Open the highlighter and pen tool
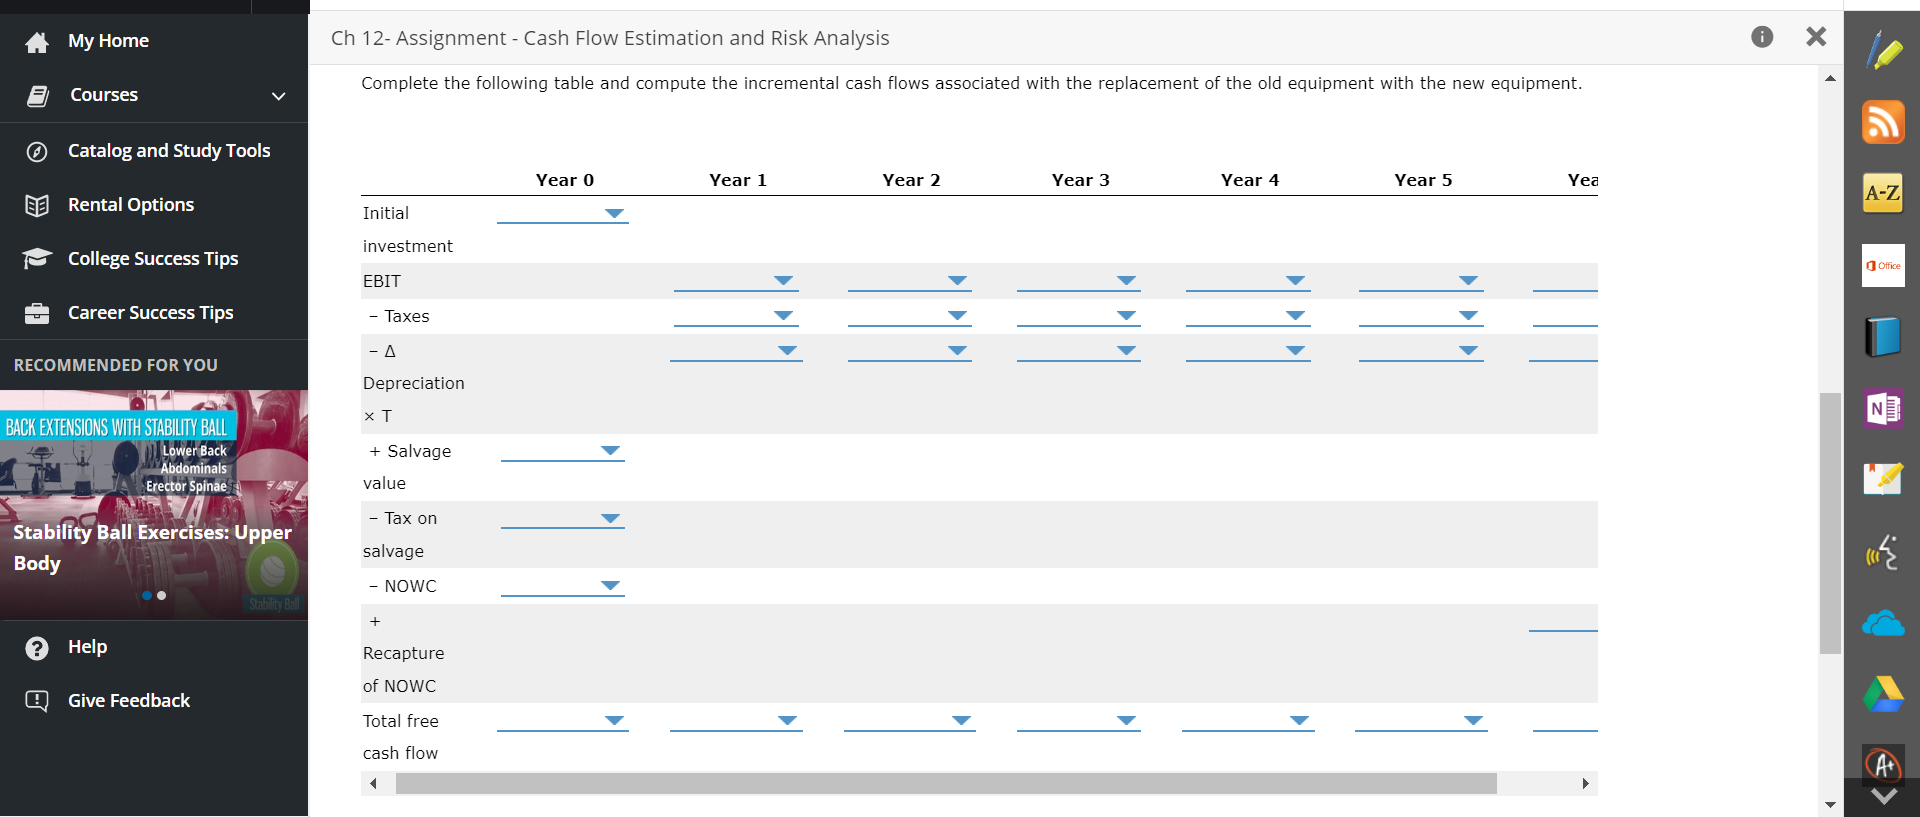 pyautogui.click(x=1883, y=50)
